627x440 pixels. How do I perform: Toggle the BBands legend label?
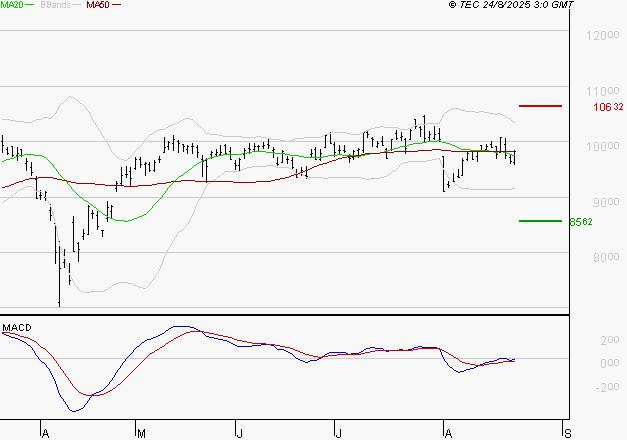click(x=55, y=5)
